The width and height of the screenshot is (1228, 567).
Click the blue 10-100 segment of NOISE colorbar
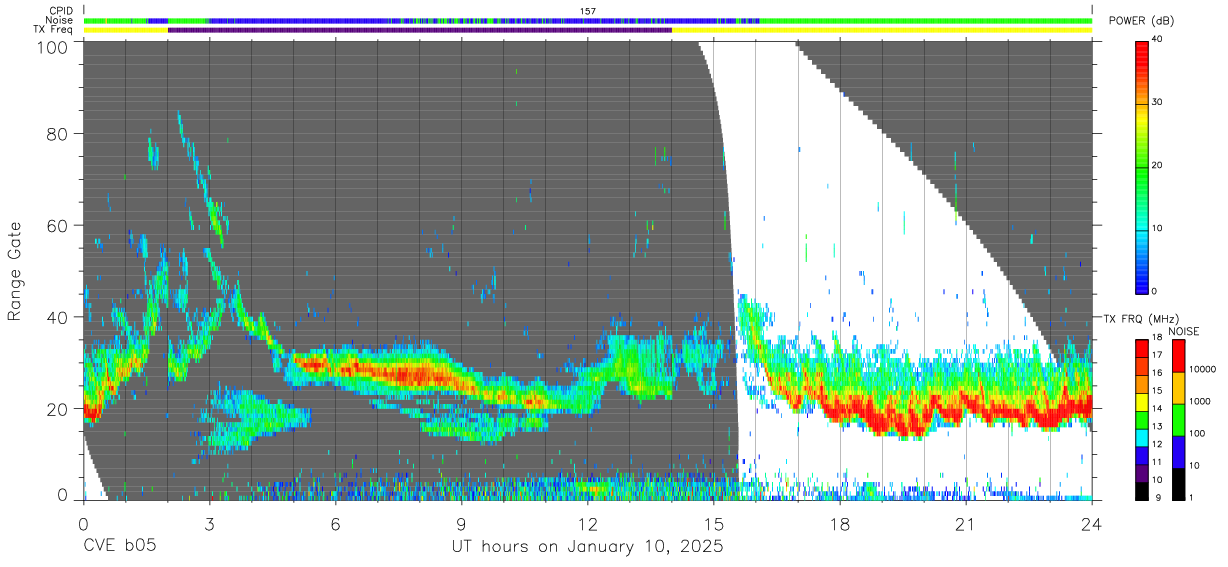tap(1181, 452)
